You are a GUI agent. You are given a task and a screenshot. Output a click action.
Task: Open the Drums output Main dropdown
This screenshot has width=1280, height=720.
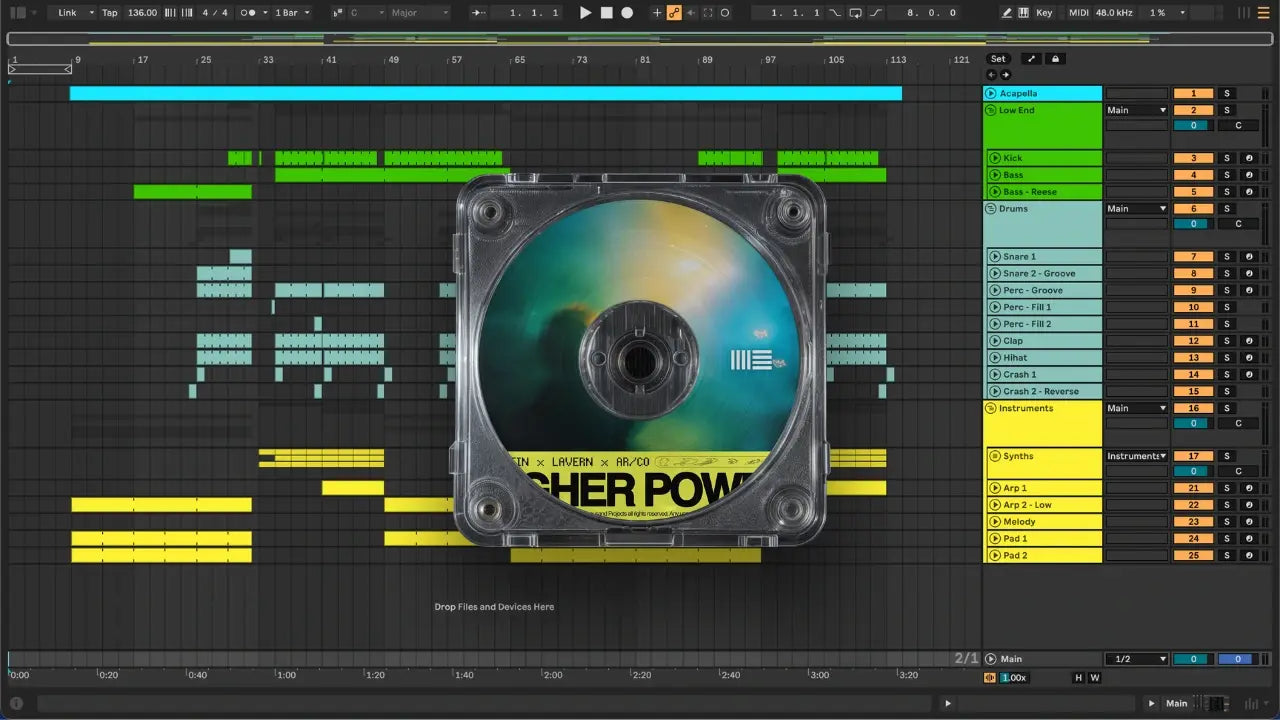[x=1136, y=209]
